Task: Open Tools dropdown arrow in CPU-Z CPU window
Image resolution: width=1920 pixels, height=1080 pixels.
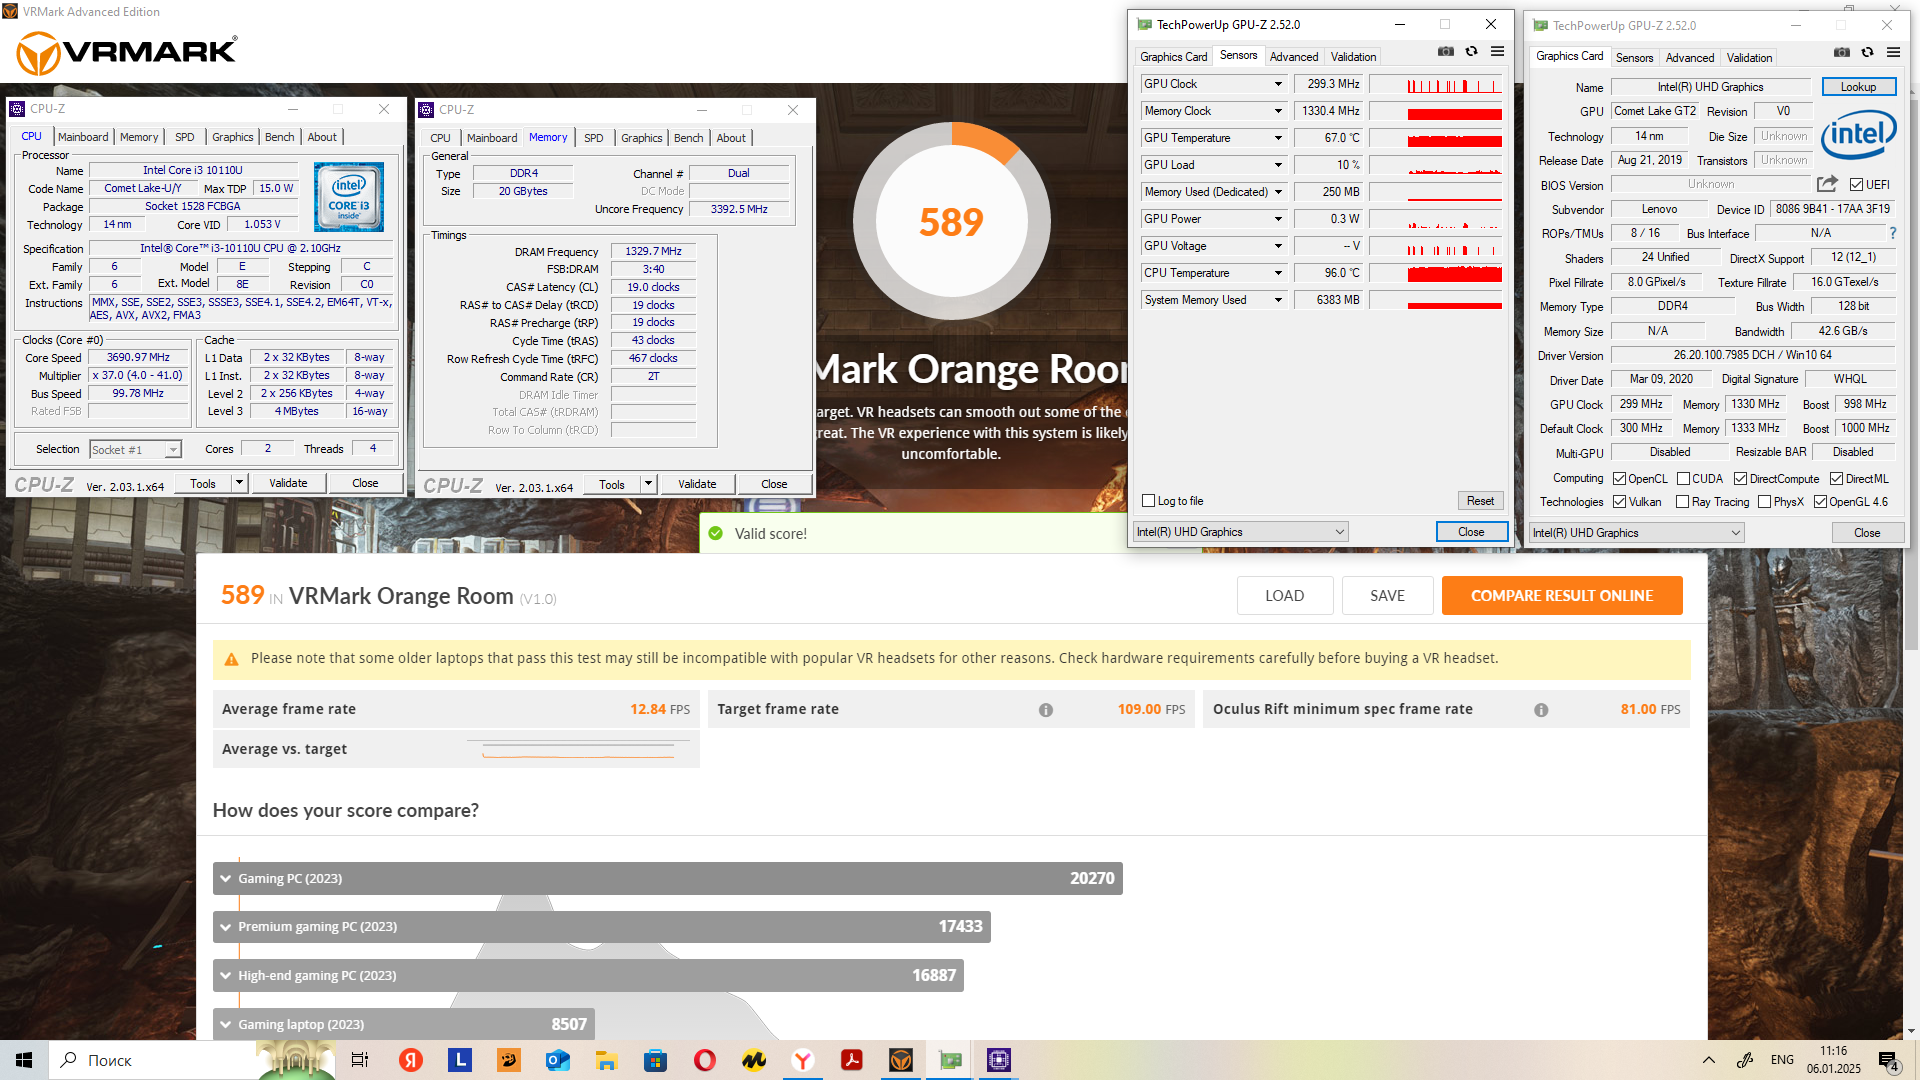Action: pyautogui.click(x=239, y=483)
